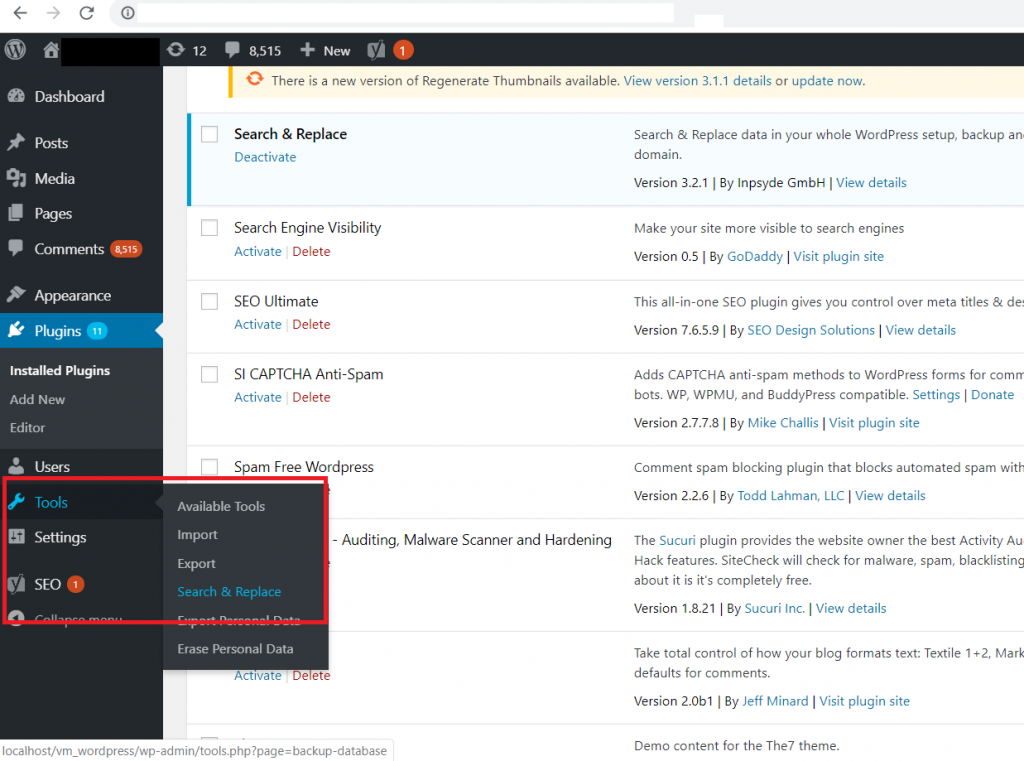Activate the SEO Ultimate plugin
Viewport: 1024px width, 761px height.
click(258, 325)
